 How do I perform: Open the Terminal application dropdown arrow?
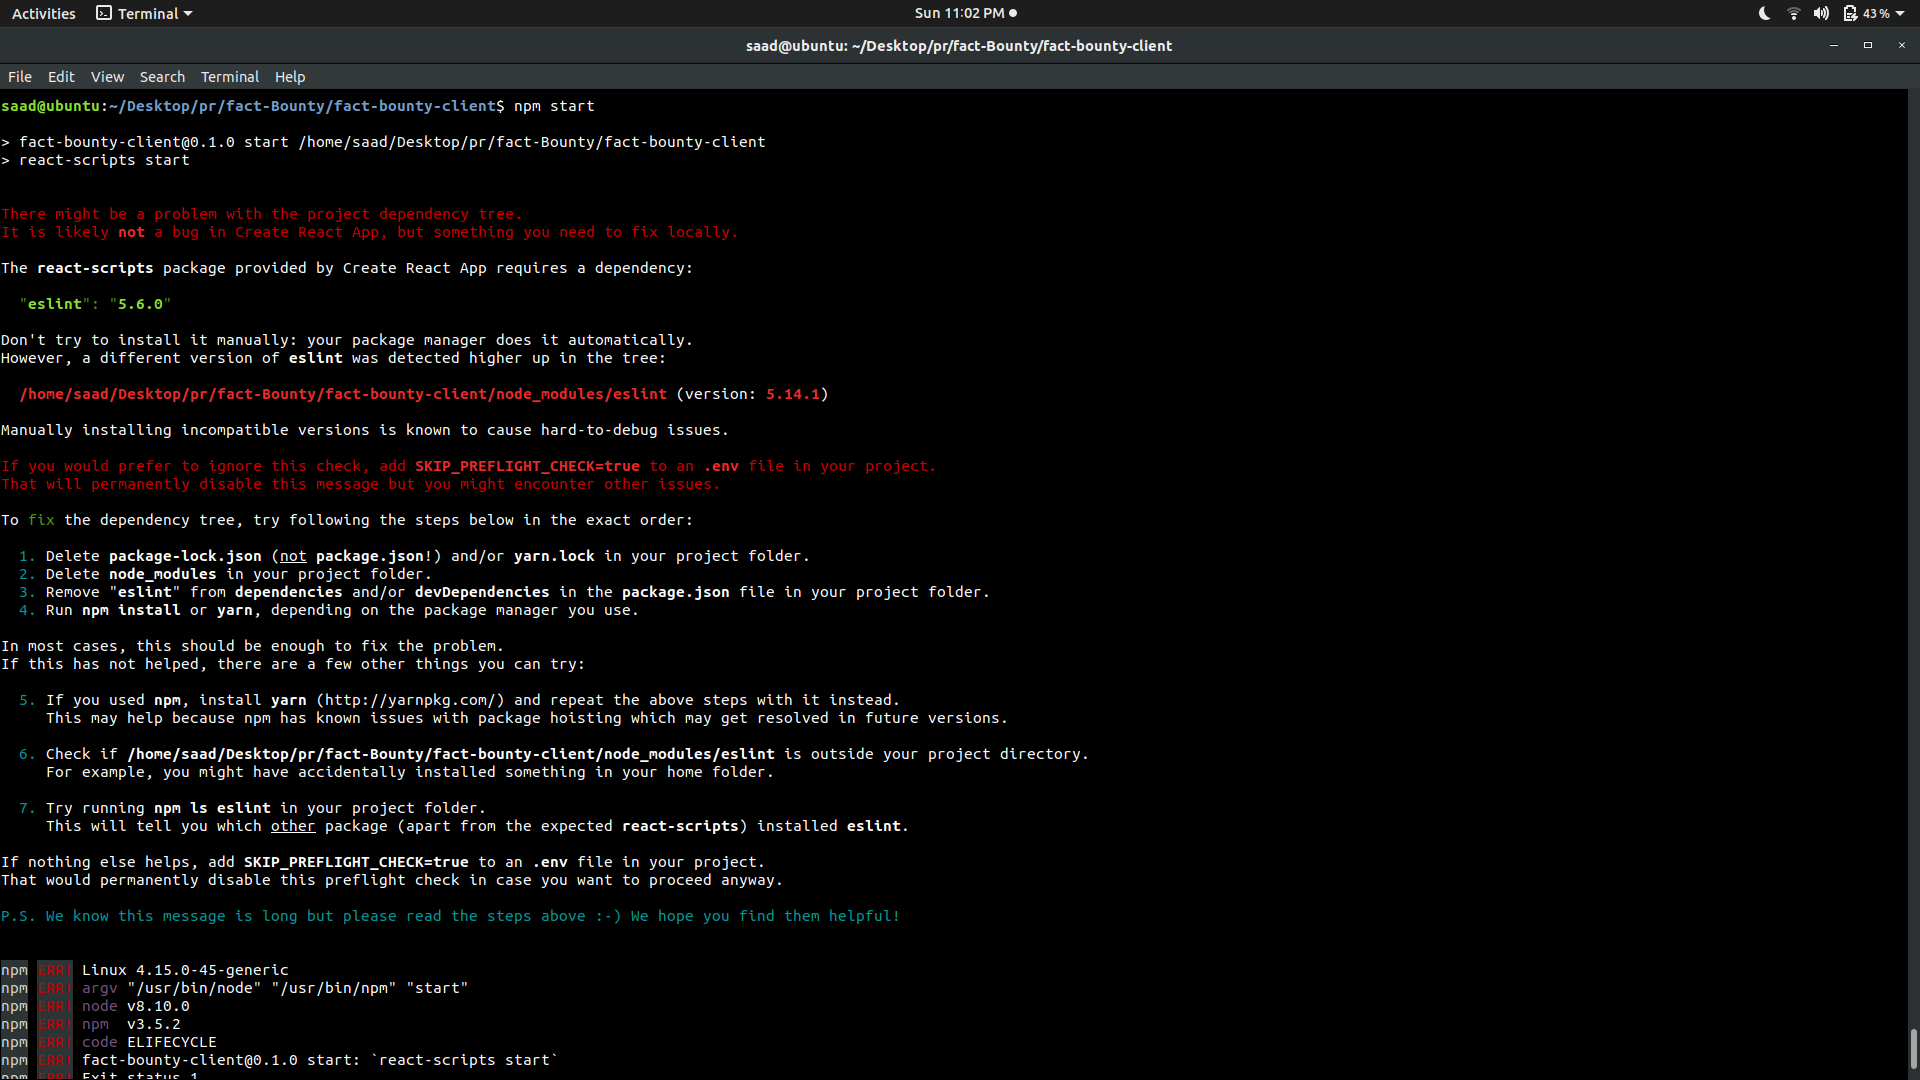point(186,14)
